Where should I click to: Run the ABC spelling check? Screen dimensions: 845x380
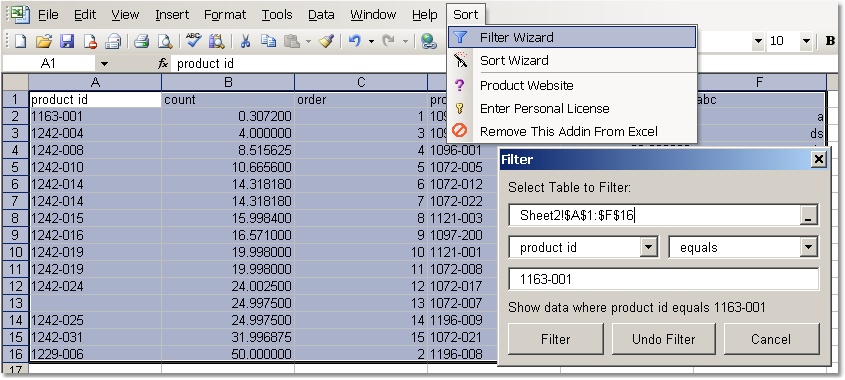click(193, 40)
